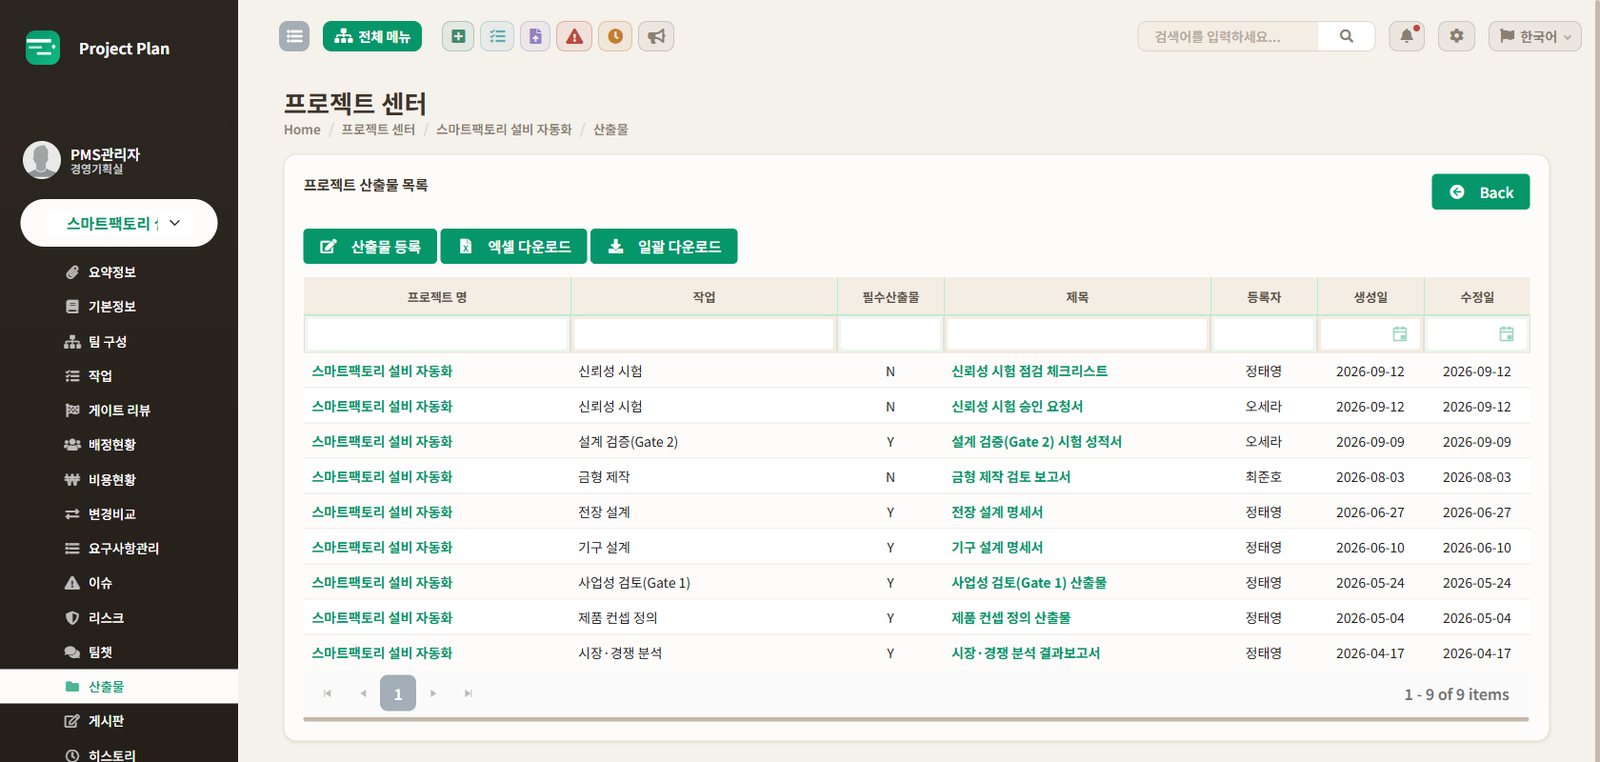Open 신뢰성 시험 점검 체크리스트 link
The height and width of the screenshot is (762, 1600).
[x=1029, y=371]
